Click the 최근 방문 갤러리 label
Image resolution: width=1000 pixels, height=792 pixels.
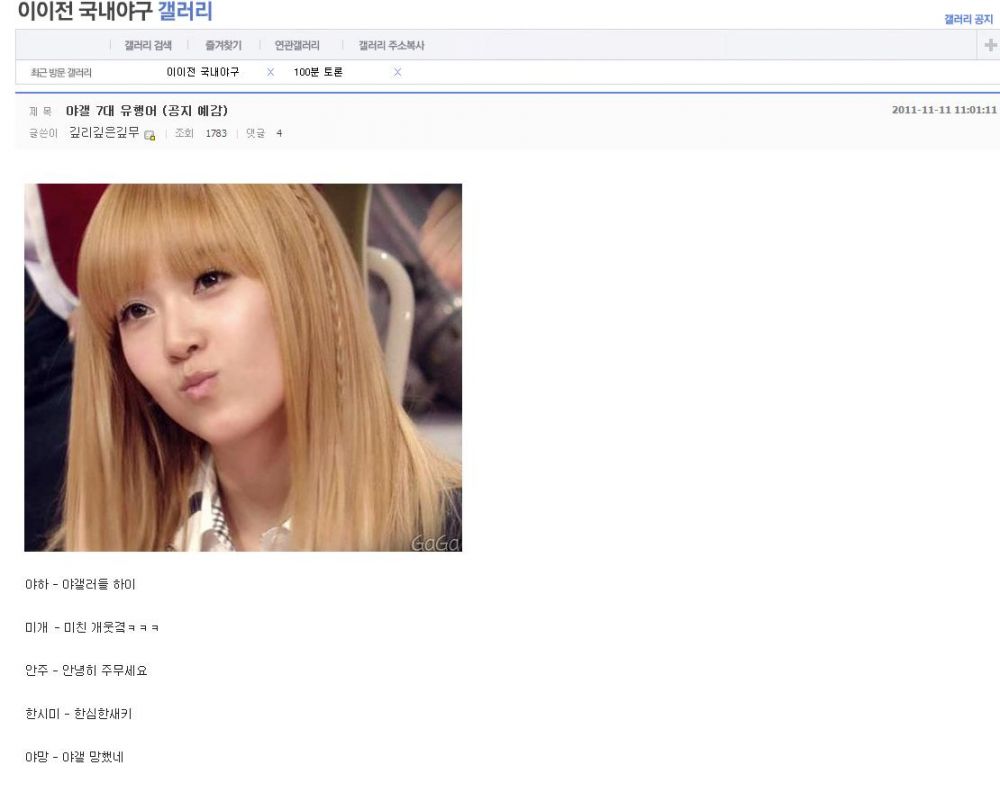[62, 73]
